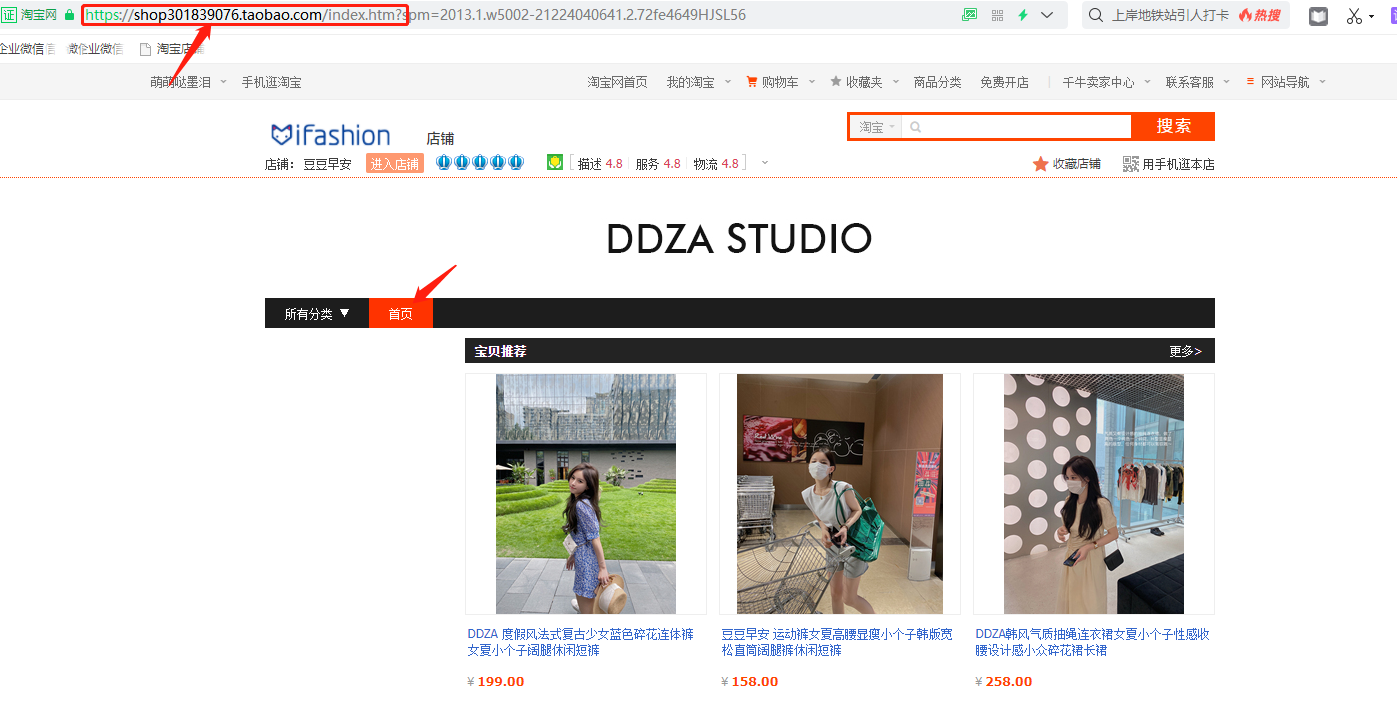Click the 描述 4.8 rating
This screenshot has height=706, width=1397.
[x=600, y=164]
